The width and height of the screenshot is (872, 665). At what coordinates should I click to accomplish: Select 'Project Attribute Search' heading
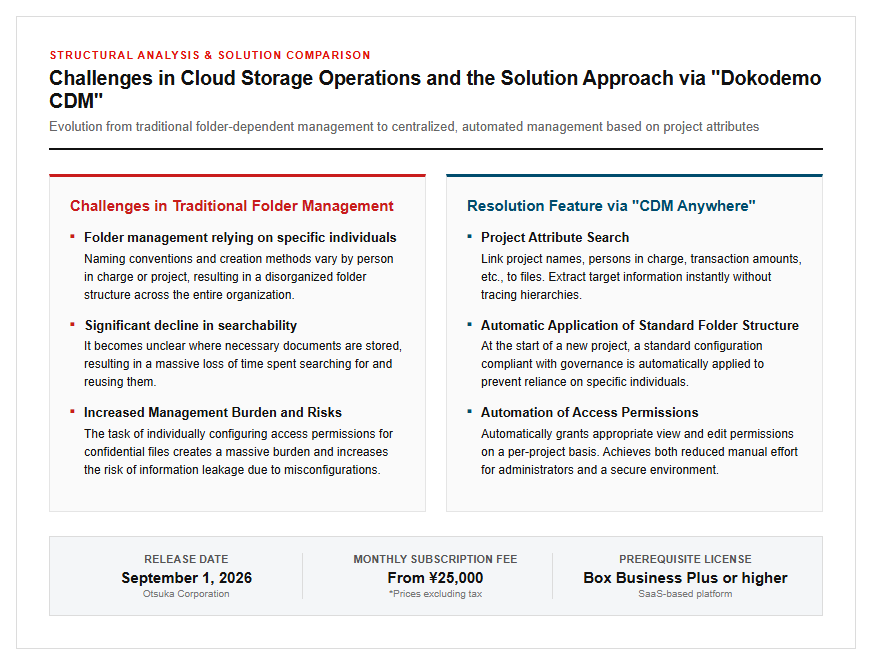coord(555,237)
